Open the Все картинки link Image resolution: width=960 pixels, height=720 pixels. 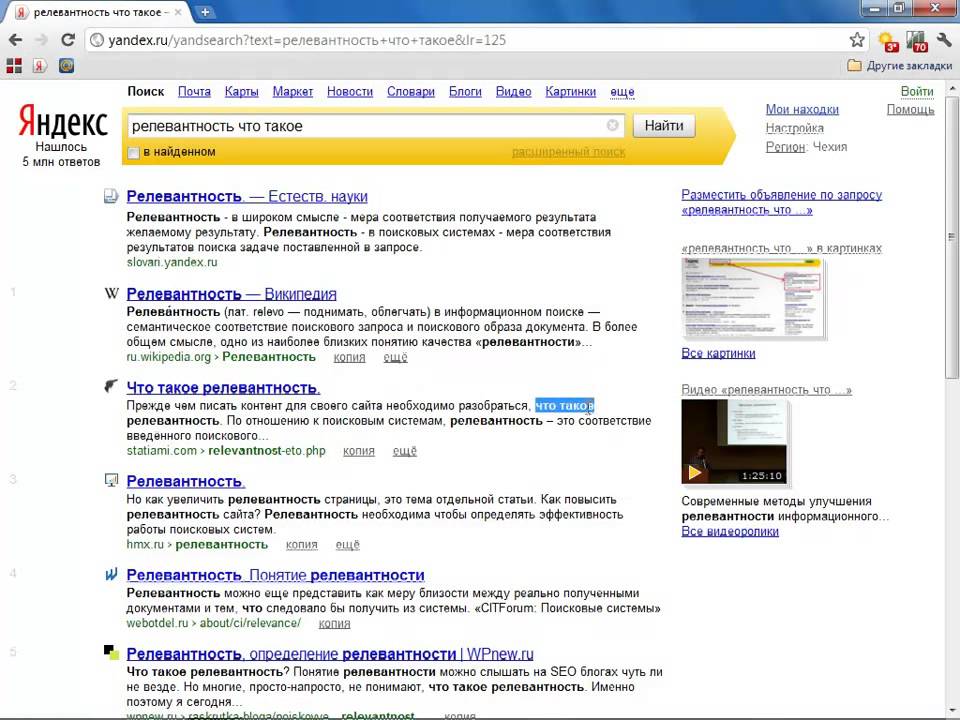[718, 353]
